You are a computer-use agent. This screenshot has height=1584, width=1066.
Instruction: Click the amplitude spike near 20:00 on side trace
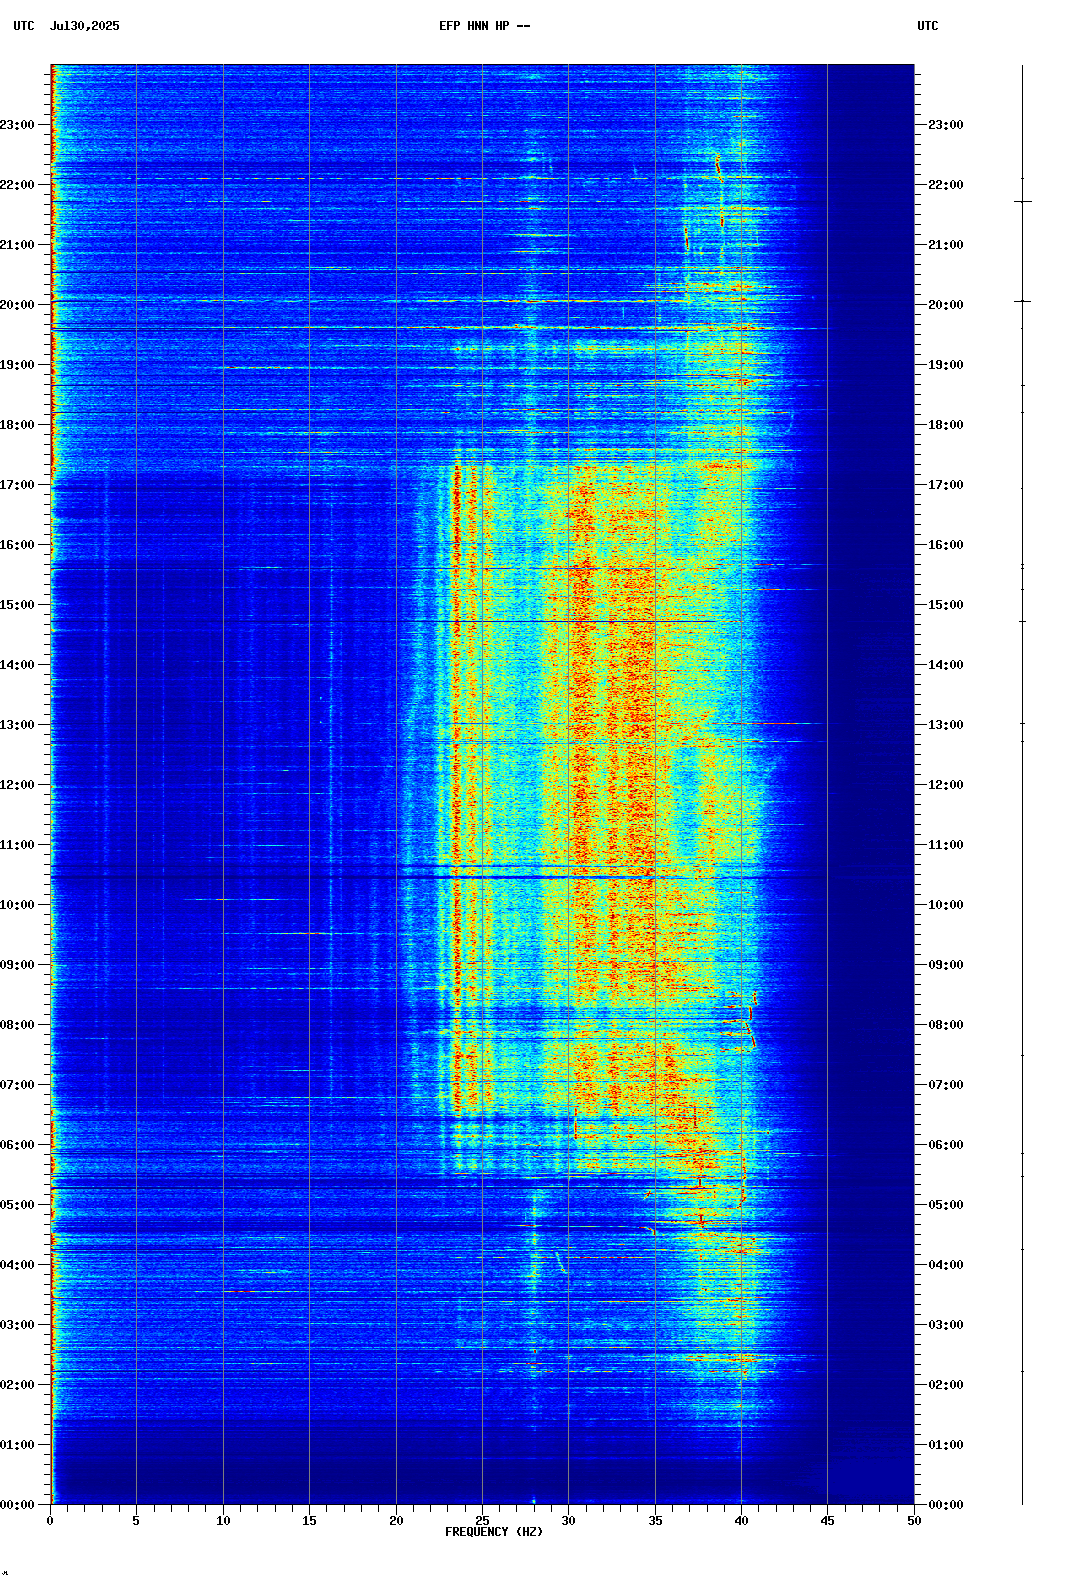click(x=1022, y=301)
